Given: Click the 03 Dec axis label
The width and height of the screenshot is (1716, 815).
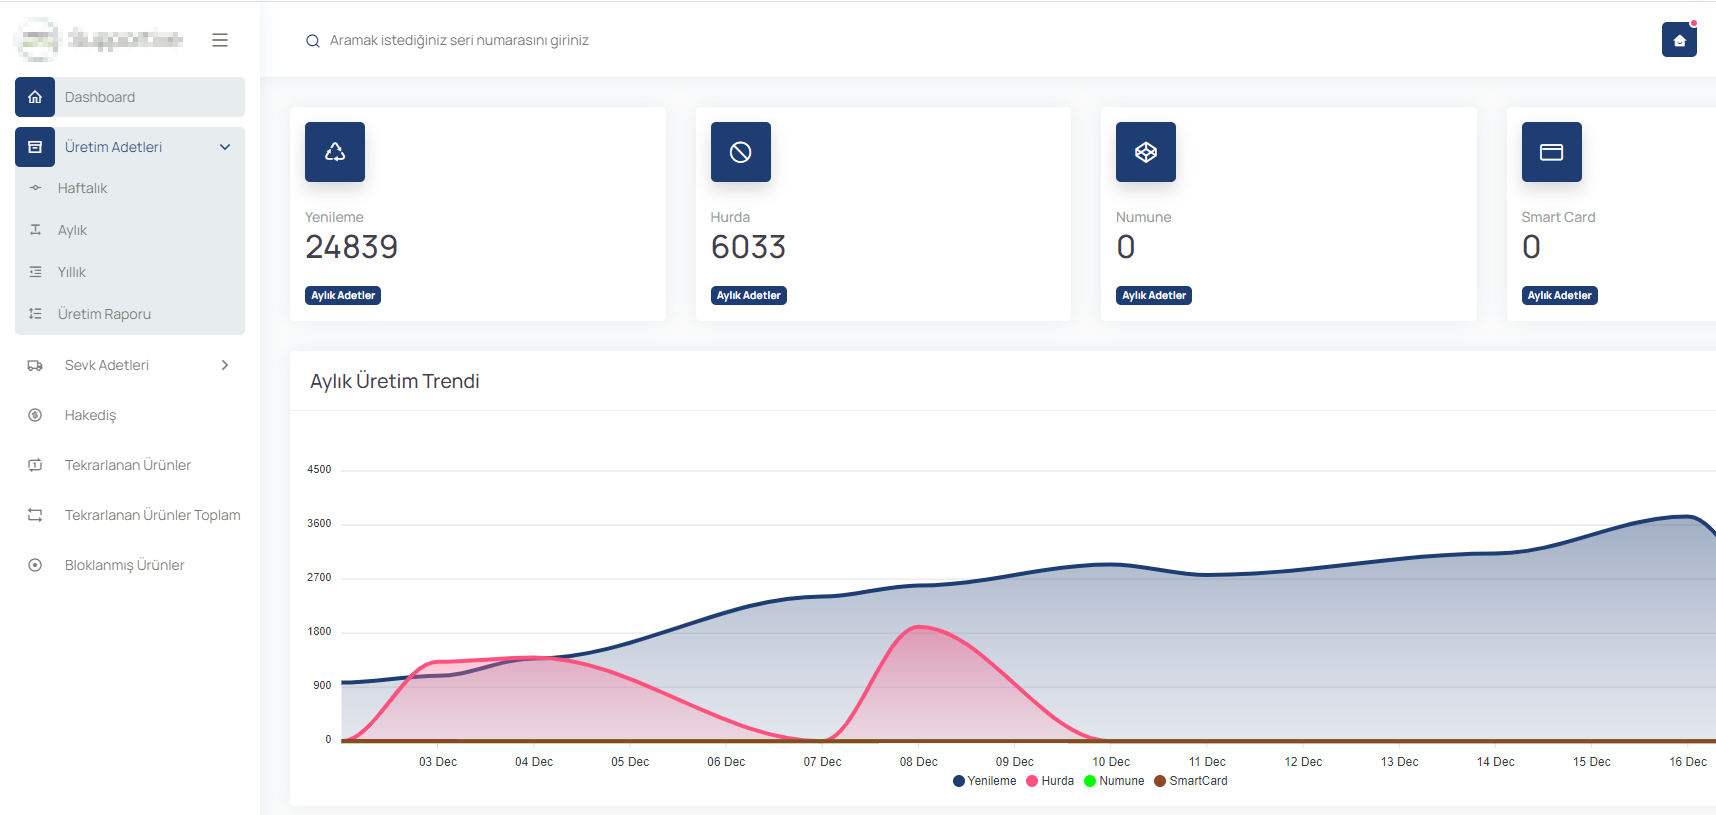Looking at the screenshot, I should tap(438, 762).
